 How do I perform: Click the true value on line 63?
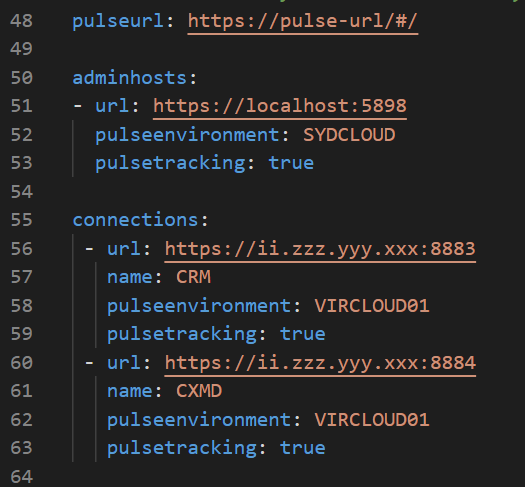[303, 448]
